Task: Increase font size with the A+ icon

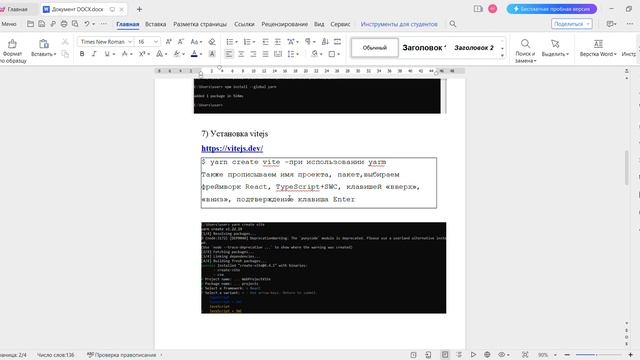Action: 168,42
